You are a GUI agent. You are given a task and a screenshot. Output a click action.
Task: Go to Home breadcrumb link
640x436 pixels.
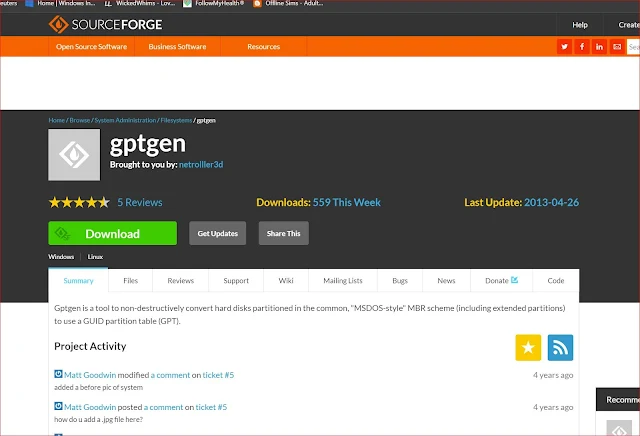click(56, 120)
